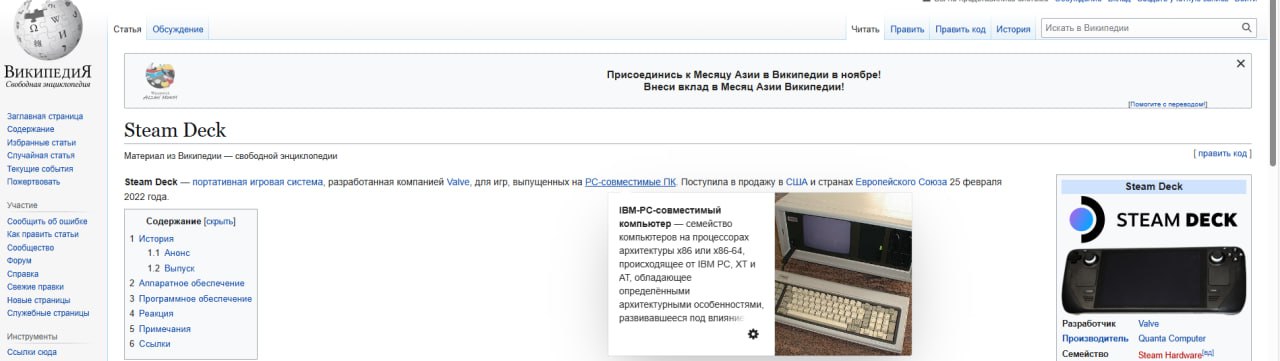Close the Asian Month banner
Image resolution: width=1280 pixels, height=361 pixels.
point(1241,63)
